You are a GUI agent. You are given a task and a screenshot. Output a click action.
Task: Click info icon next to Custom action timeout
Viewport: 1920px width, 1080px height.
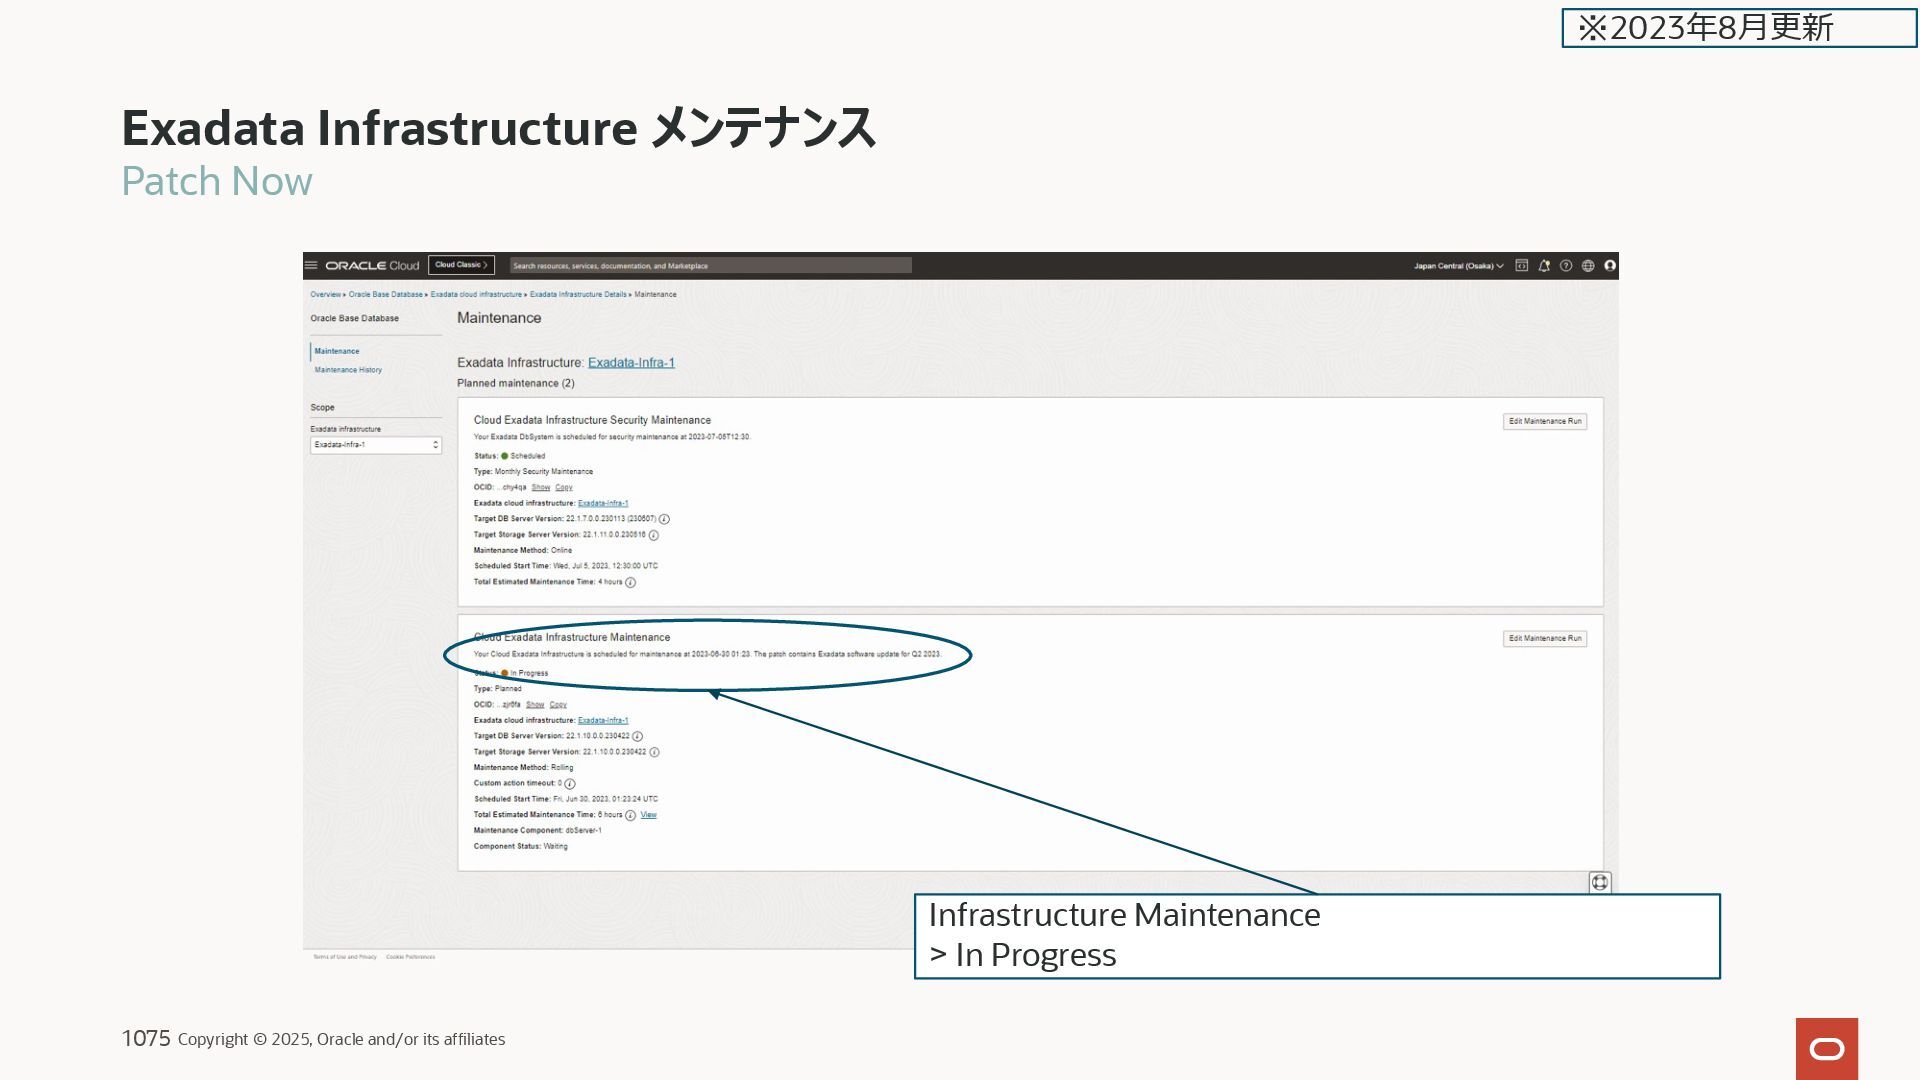570,784
